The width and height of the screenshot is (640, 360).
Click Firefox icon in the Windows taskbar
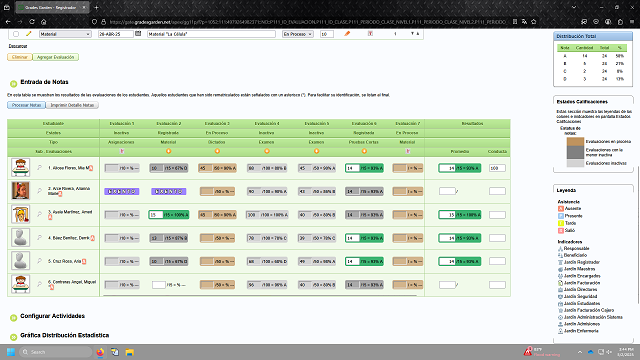[x=100, y=352]
